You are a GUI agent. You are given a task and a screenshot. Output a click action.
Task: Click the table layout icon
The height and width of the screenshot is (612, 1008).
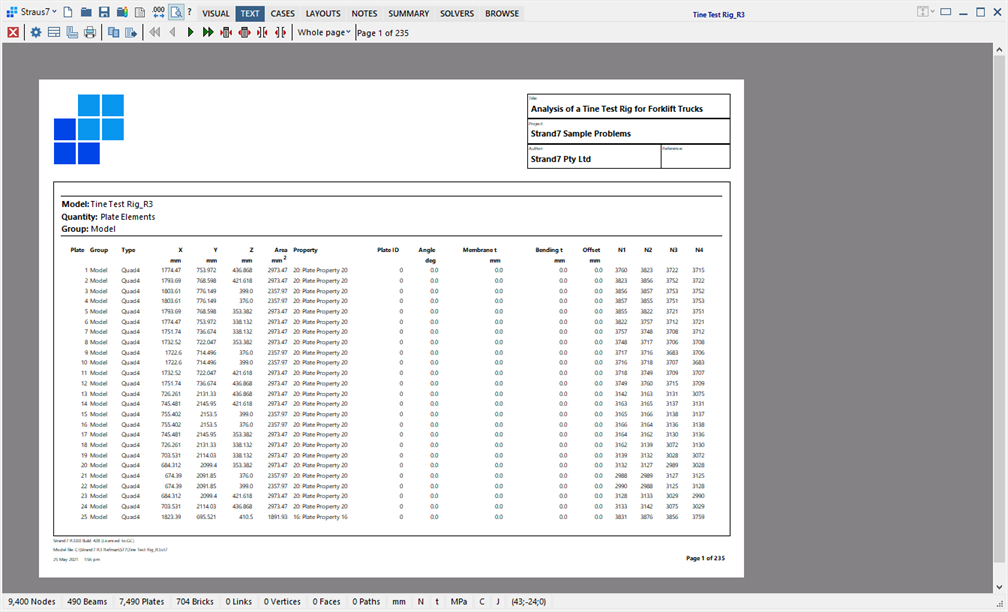54,32
